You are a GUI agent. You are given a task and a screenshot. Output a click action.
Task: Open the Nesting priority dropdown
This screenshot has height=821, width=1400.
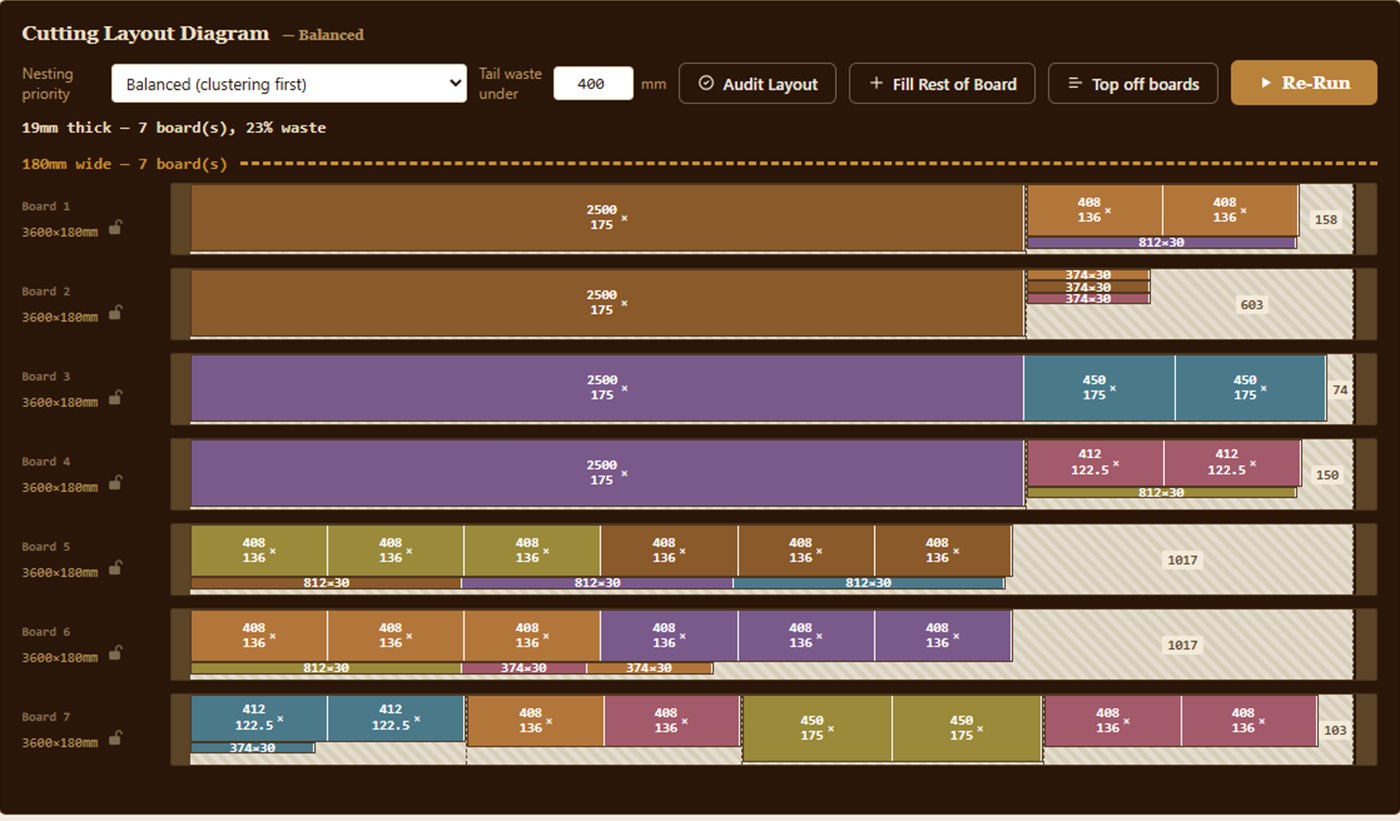tap(289, 84)
